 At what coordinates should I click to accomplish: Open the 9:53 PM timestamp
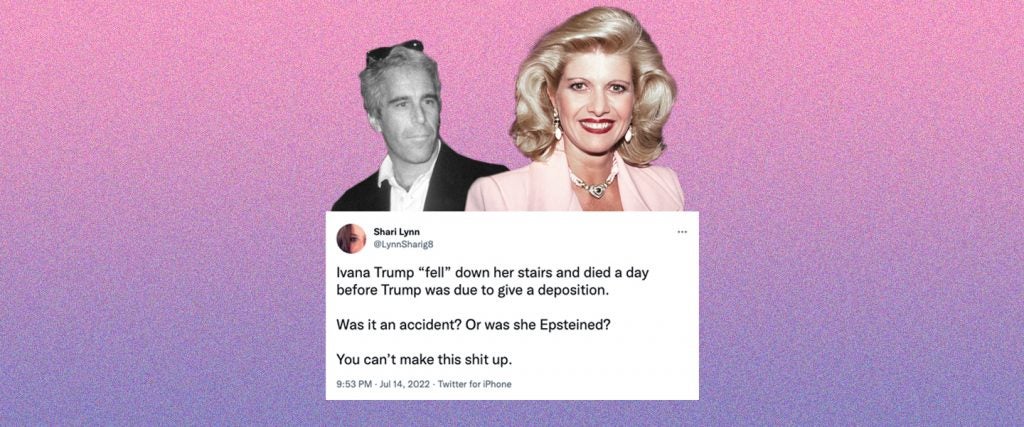click(353, 384)
